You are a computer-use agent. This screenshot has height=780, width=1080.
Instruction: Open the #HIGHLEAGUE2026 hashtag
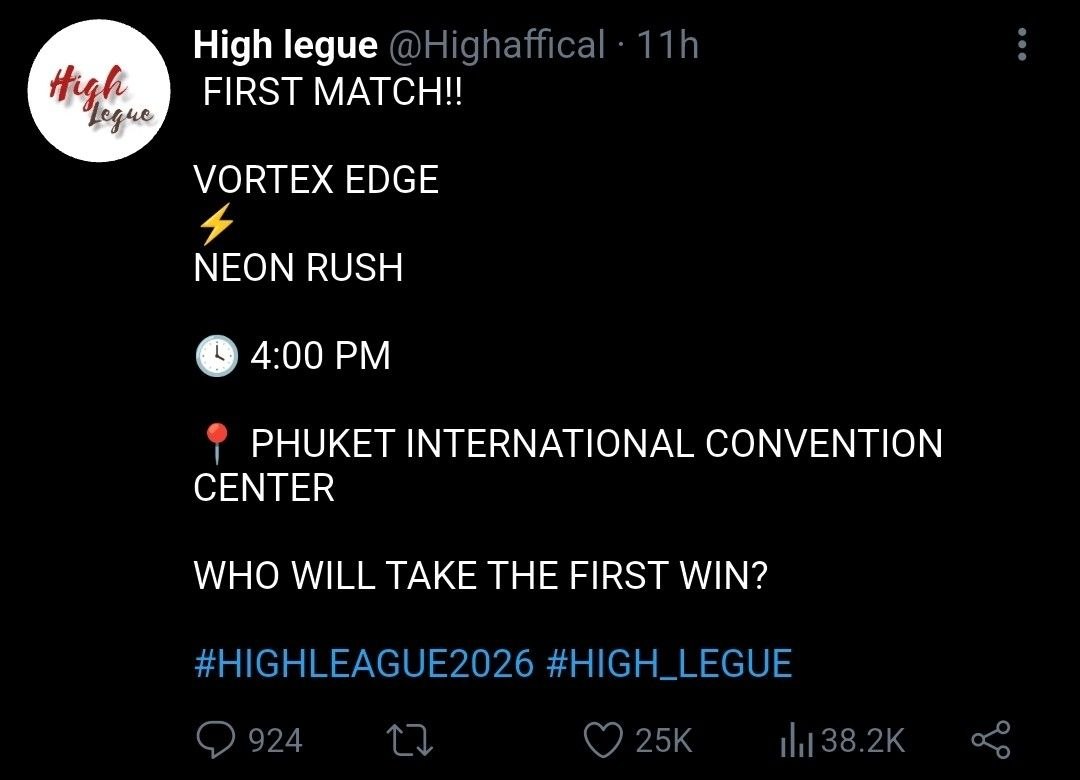click(x=364, y=664)
